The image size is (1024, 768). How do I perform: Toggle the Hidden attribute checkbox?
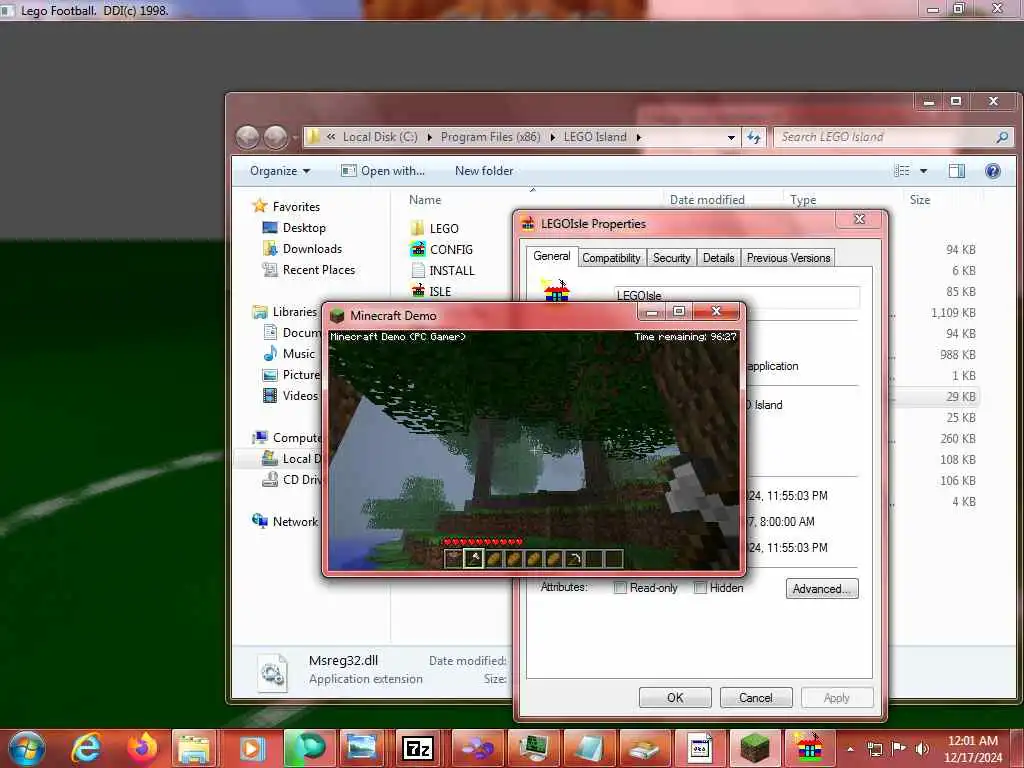coord(700,588)
